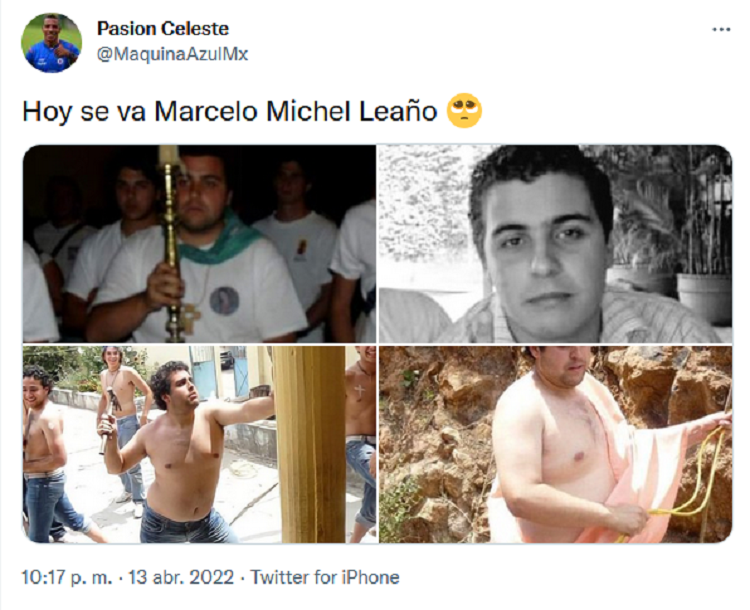Open the top-left photo with the candlestick
The width and height of the screenshot is (750, 610).
coord(199,244)
